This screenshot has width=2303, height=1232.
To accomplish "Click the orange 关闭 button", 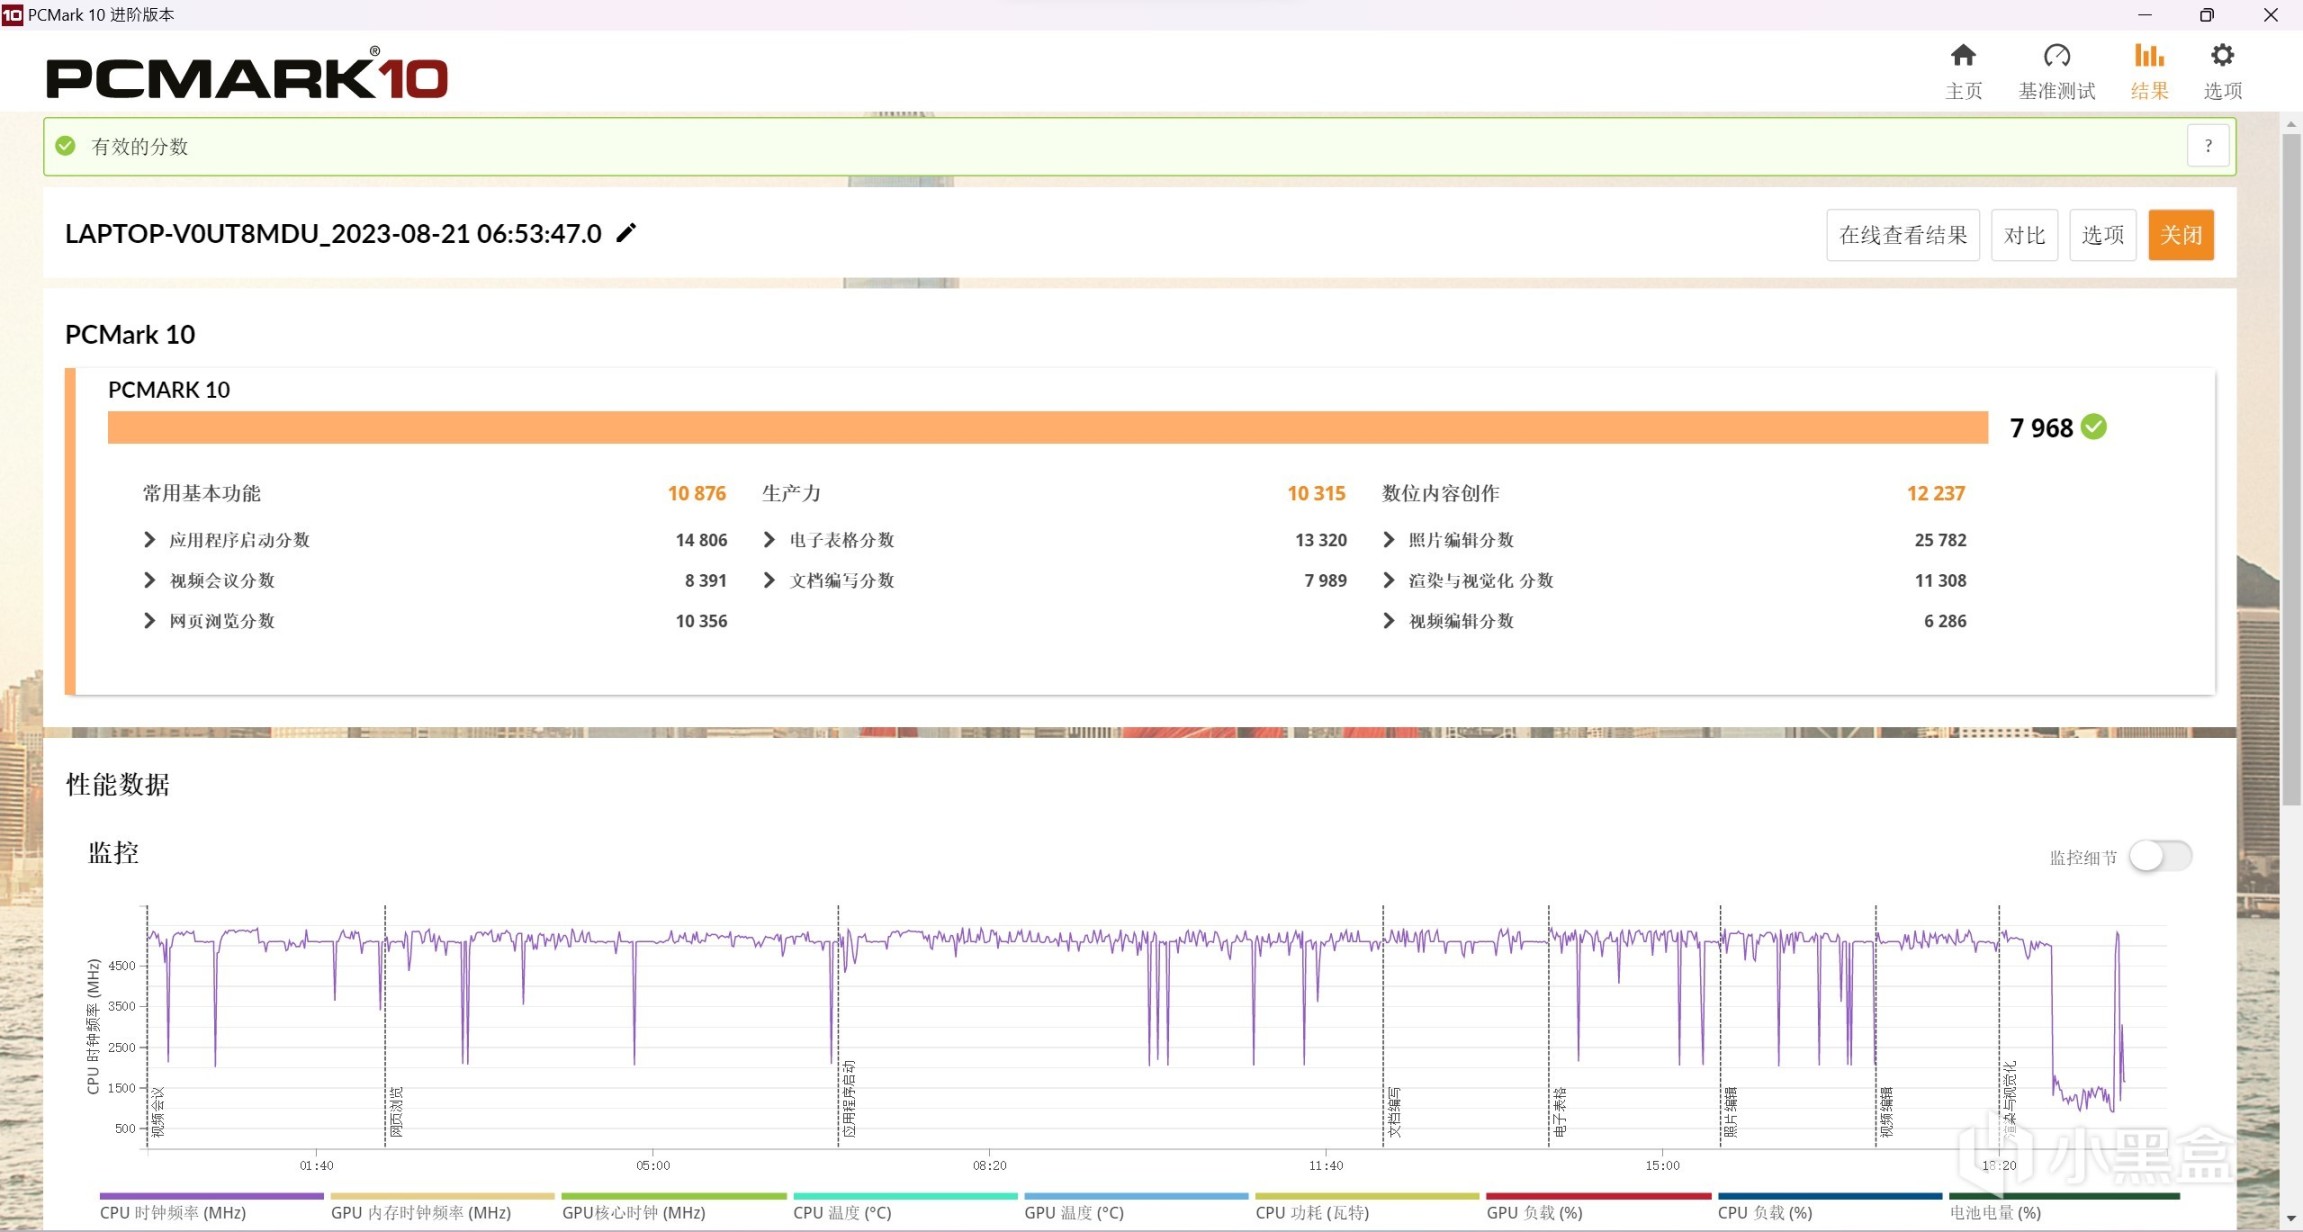I will (2180, 235).
